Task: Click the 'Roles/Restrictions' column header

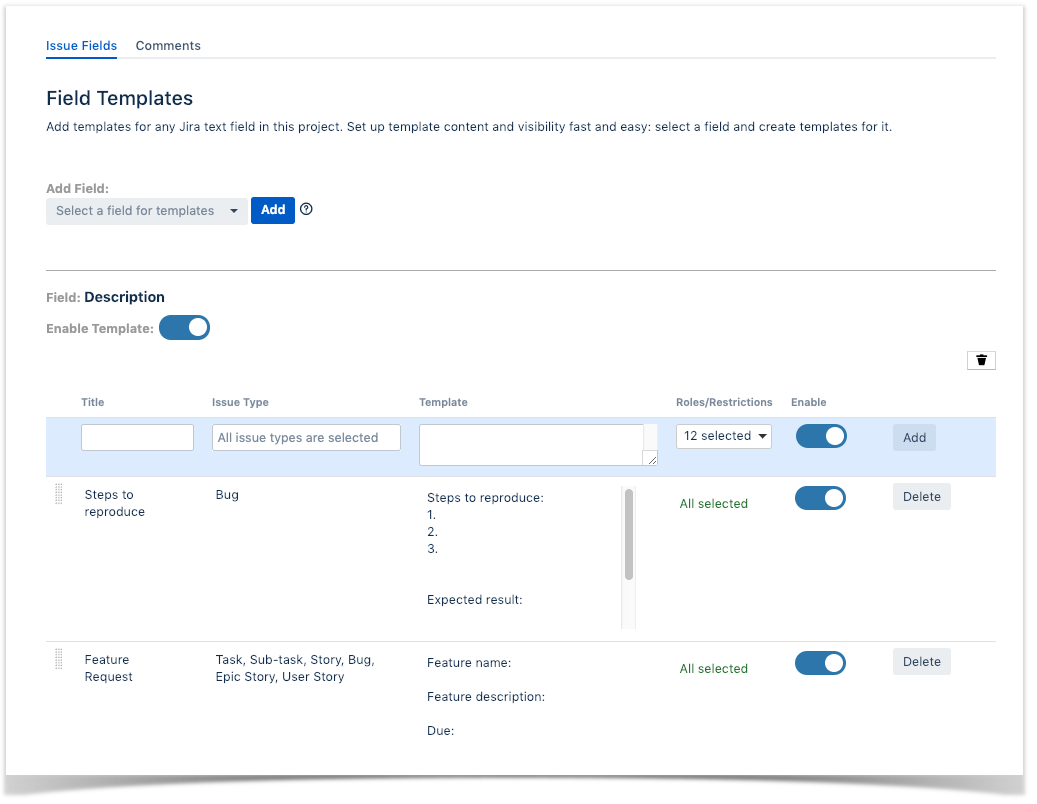Action: pos(724,402)
